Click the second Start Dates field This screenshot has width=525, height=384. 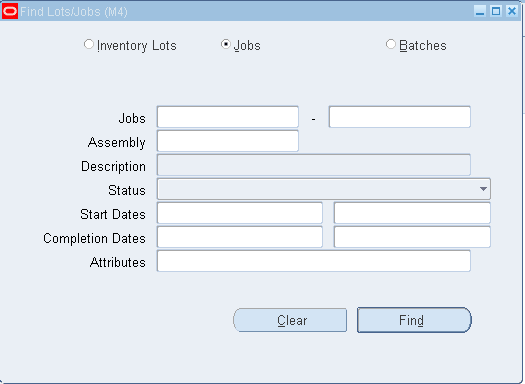(412, 213)
